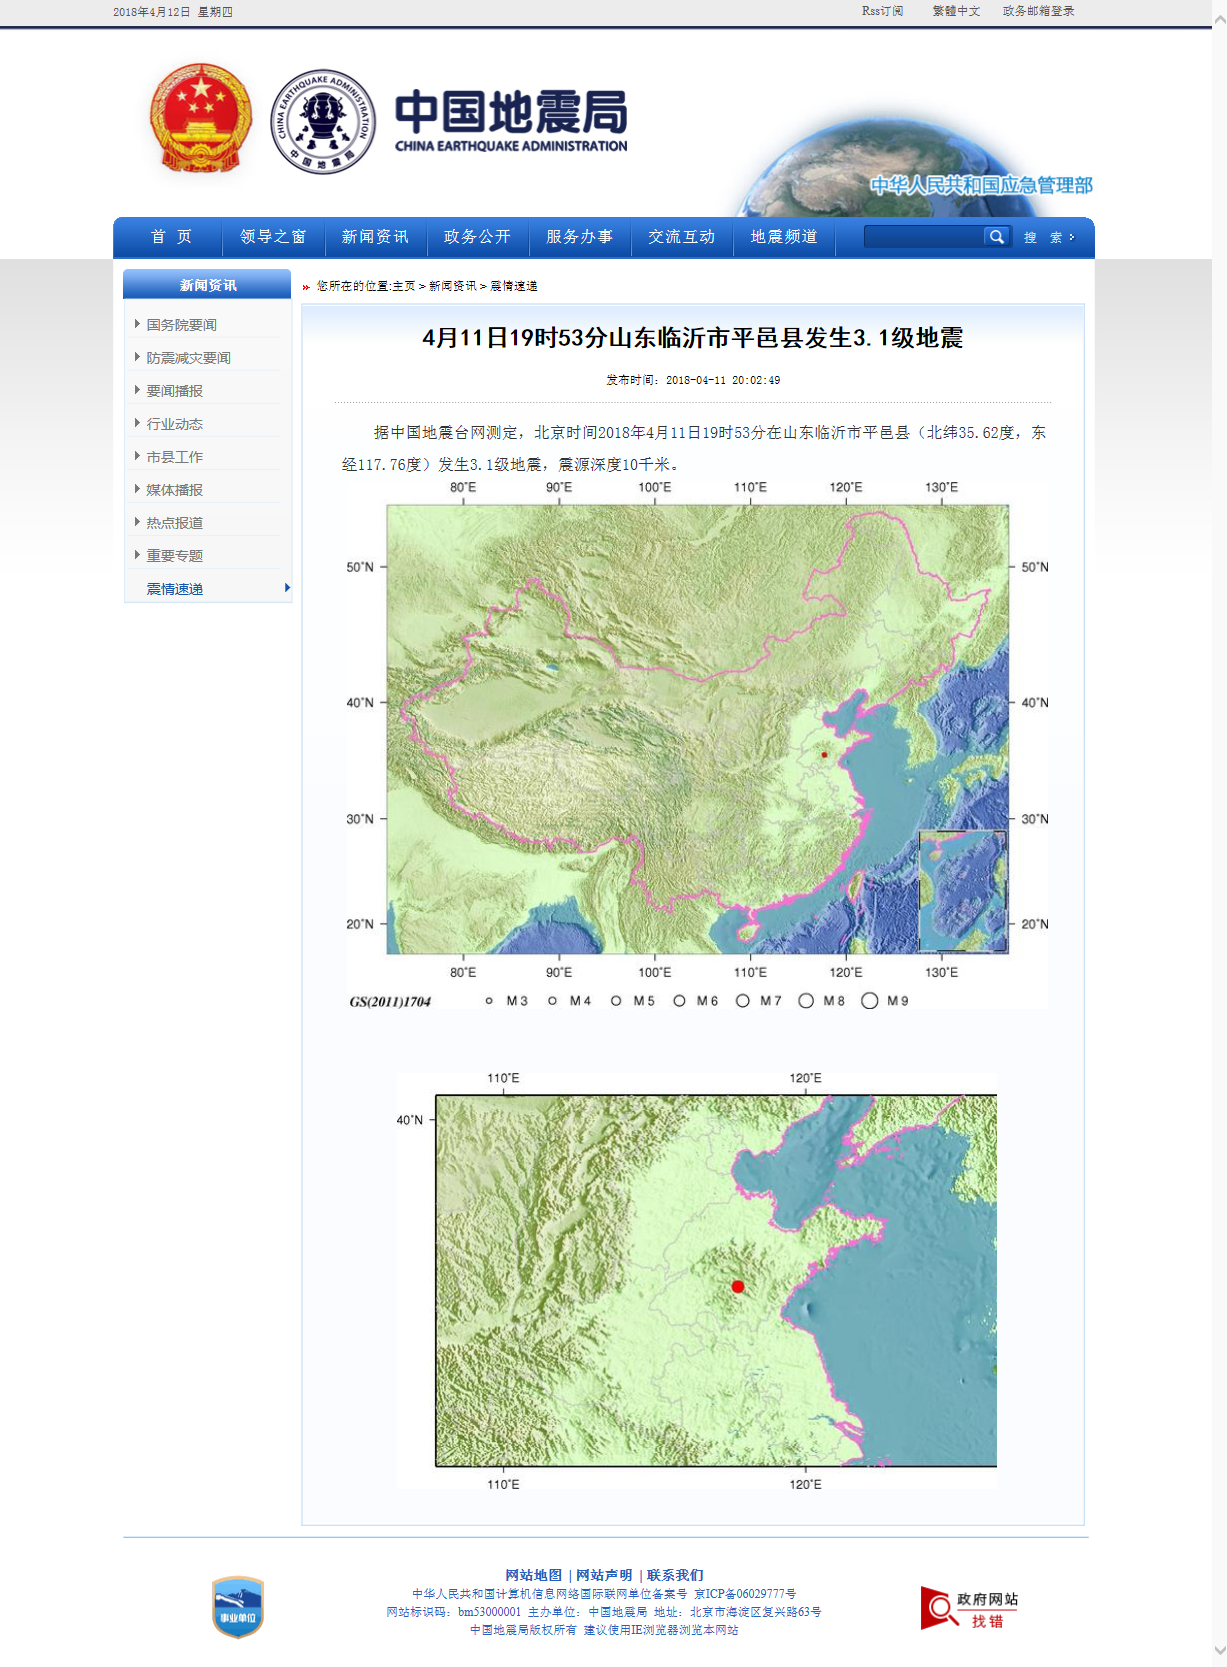Open the 政务公开 navigation item
The image size is (1227, 1667).
tap(477, 237)
